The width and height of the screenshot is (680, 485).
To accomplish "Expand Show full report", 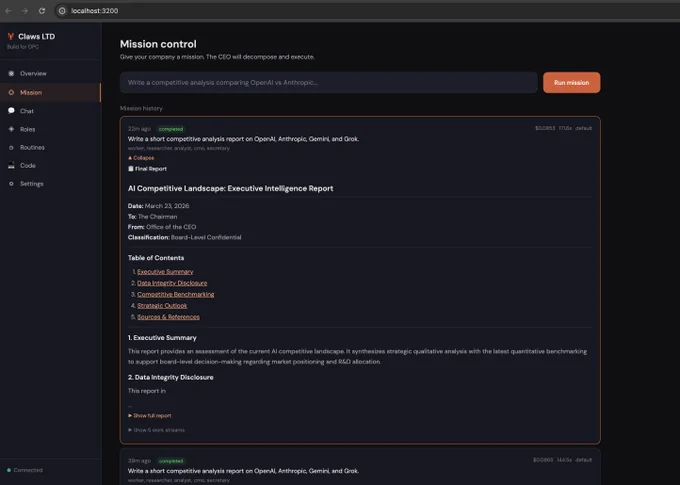I will pos(150,416).
